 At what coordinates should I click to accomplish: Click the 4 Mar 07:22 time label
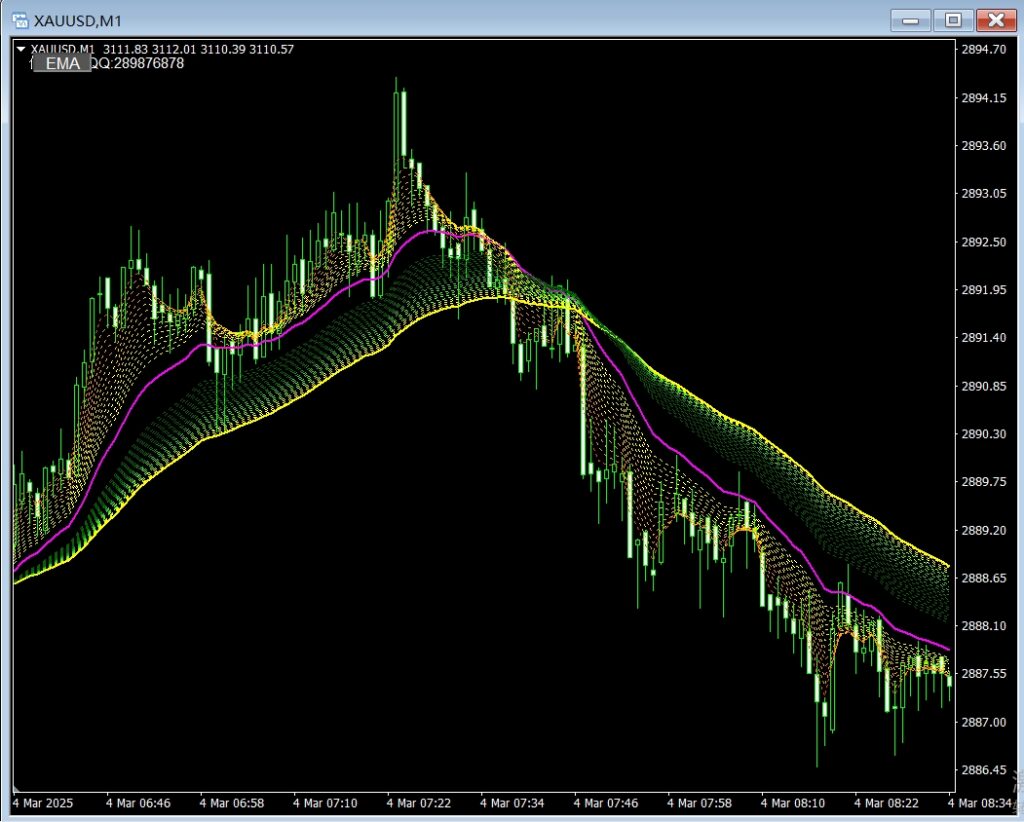click(419, 803)
